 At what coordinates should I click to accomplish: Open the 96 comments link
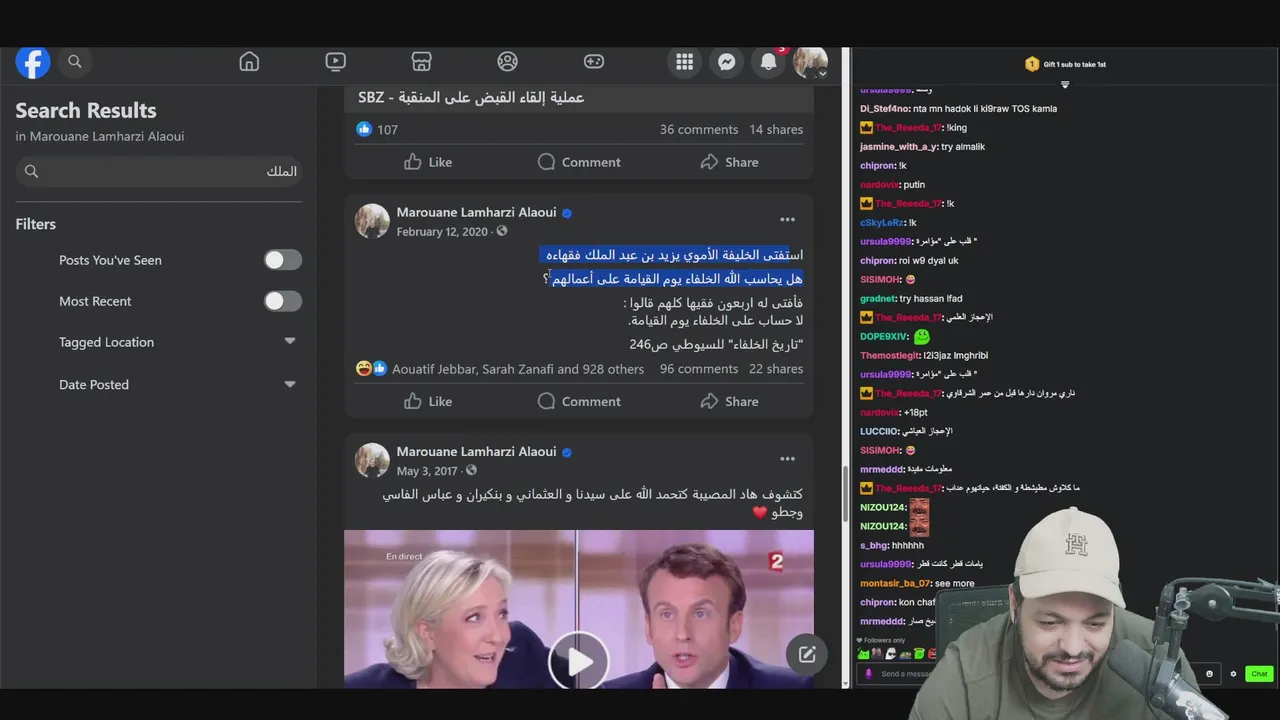699,369
